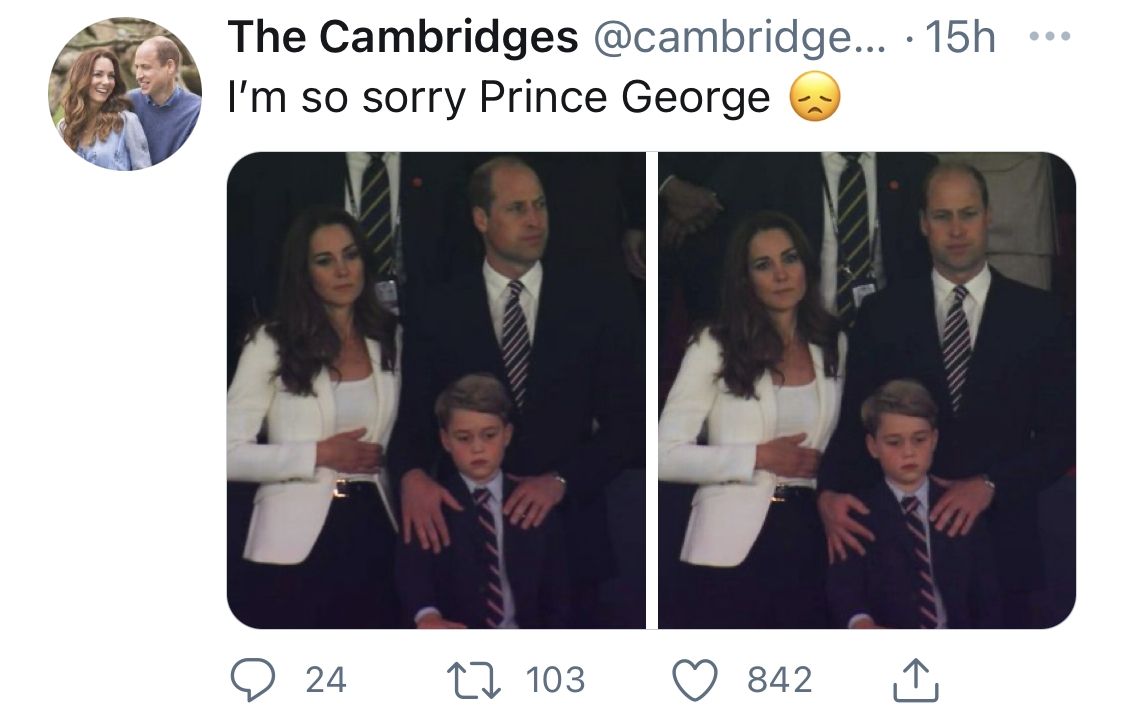
Task: Click the reply count 24
Action: (x=325, y=680)
